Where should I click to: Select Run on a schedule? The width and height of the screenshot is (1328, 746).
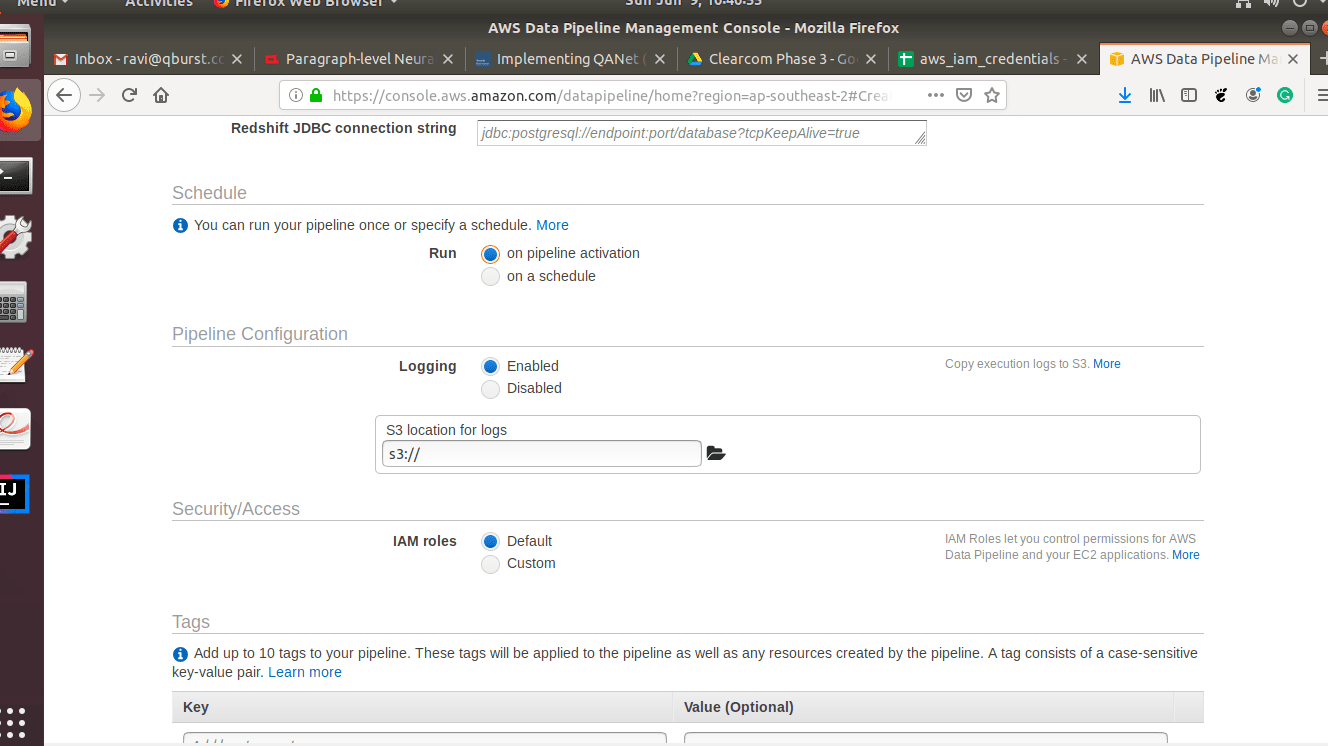(490, 277)
